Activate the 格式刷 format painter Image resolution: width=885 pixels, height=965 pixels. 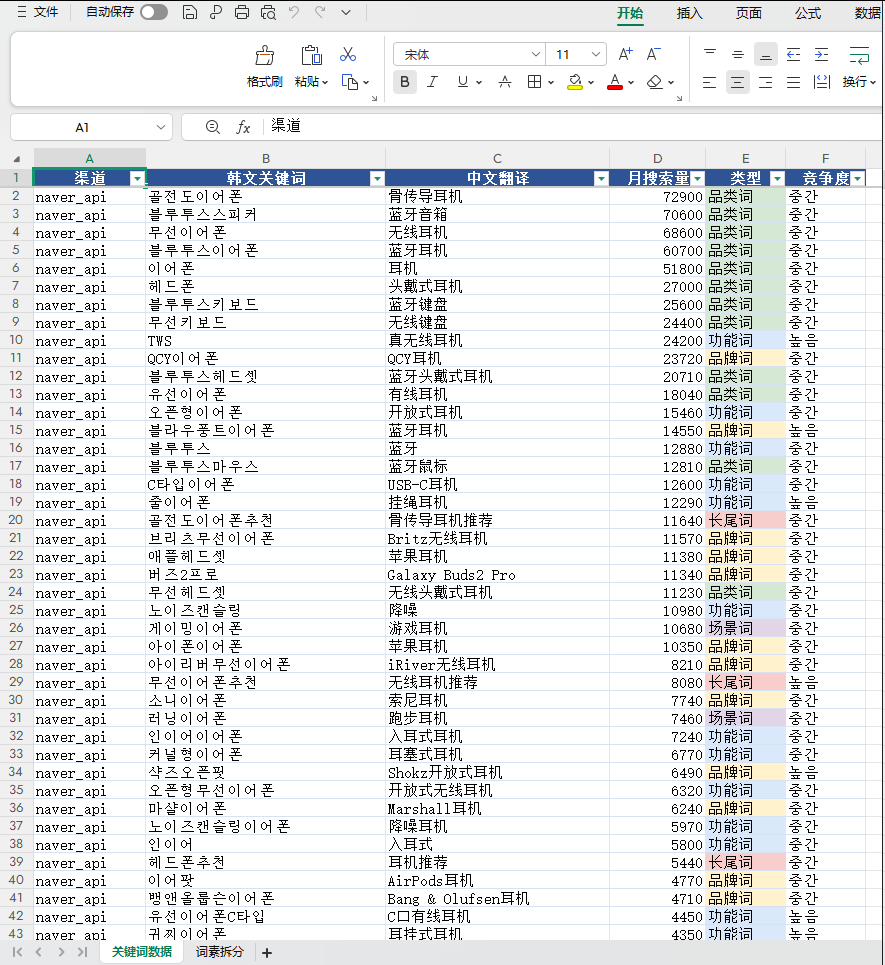(x=265, y=66)
